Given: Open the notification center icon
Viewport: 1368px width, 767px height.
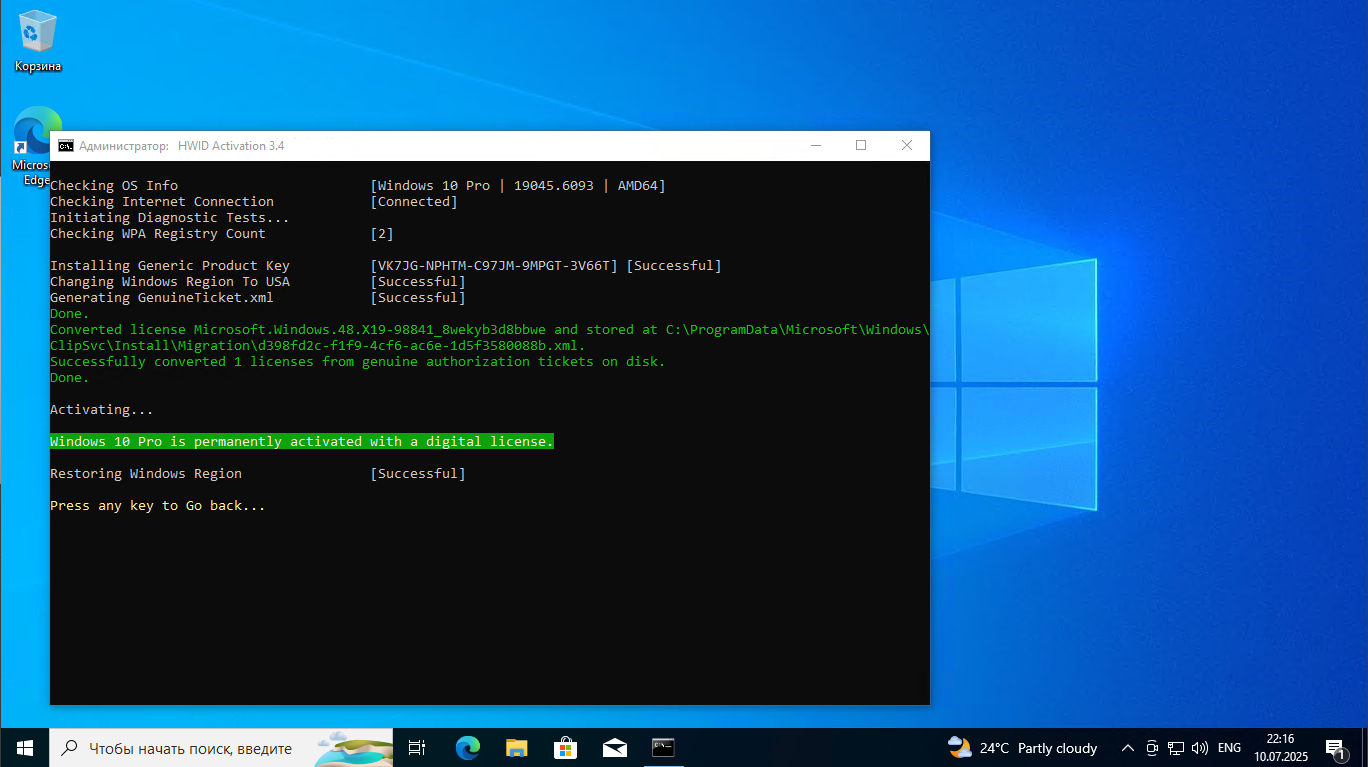Looking at the screenshot, I should pos(1336,748).
